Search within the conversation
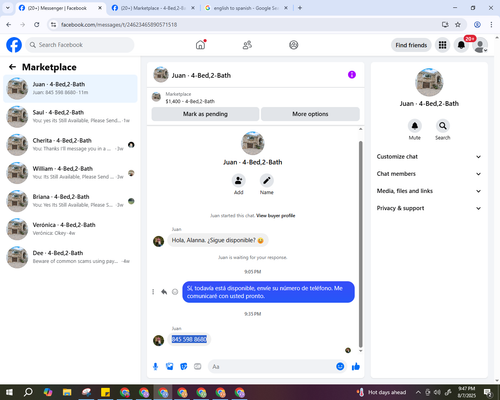The width and height of the screenshot is (500, 400). [443, 126]
